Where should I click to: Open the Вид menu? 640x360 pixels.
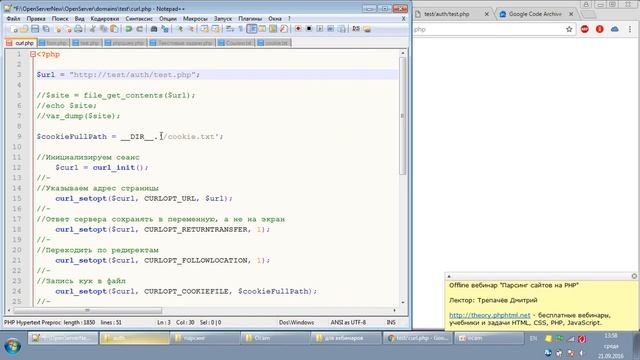point(80,19)
